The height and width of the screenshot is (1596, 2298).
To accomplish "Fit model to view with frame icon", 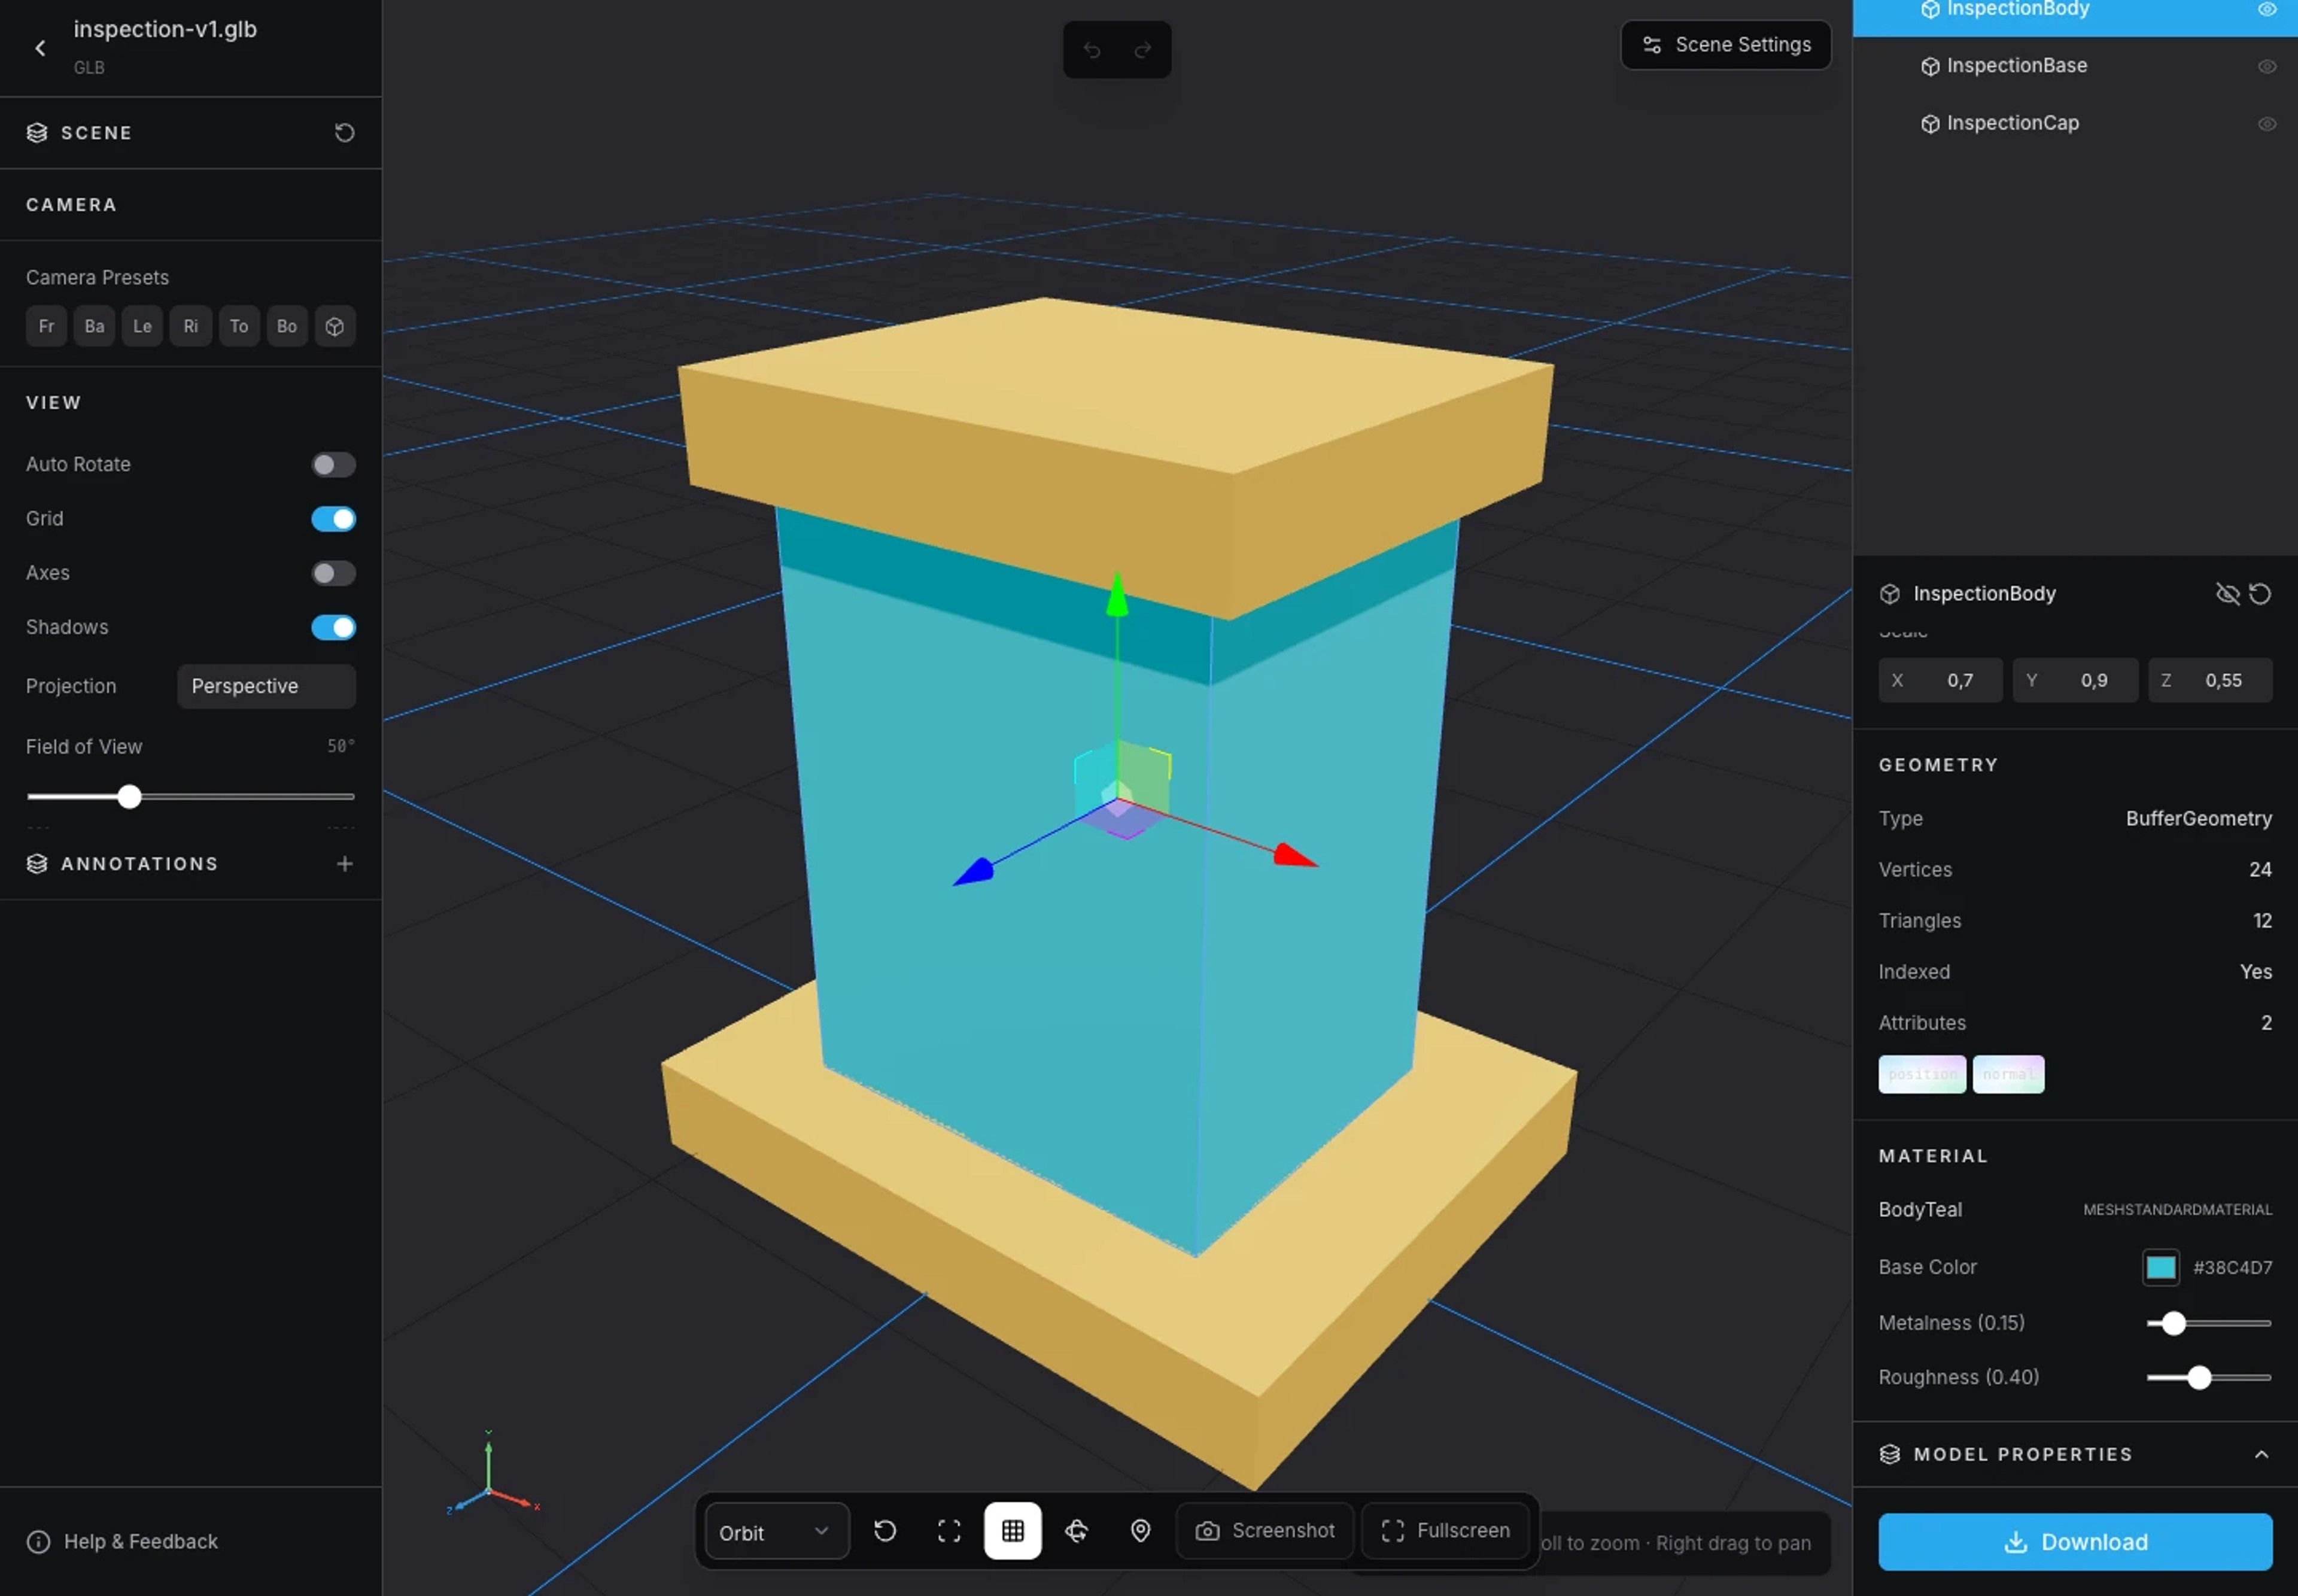I will pos(949,1530).
